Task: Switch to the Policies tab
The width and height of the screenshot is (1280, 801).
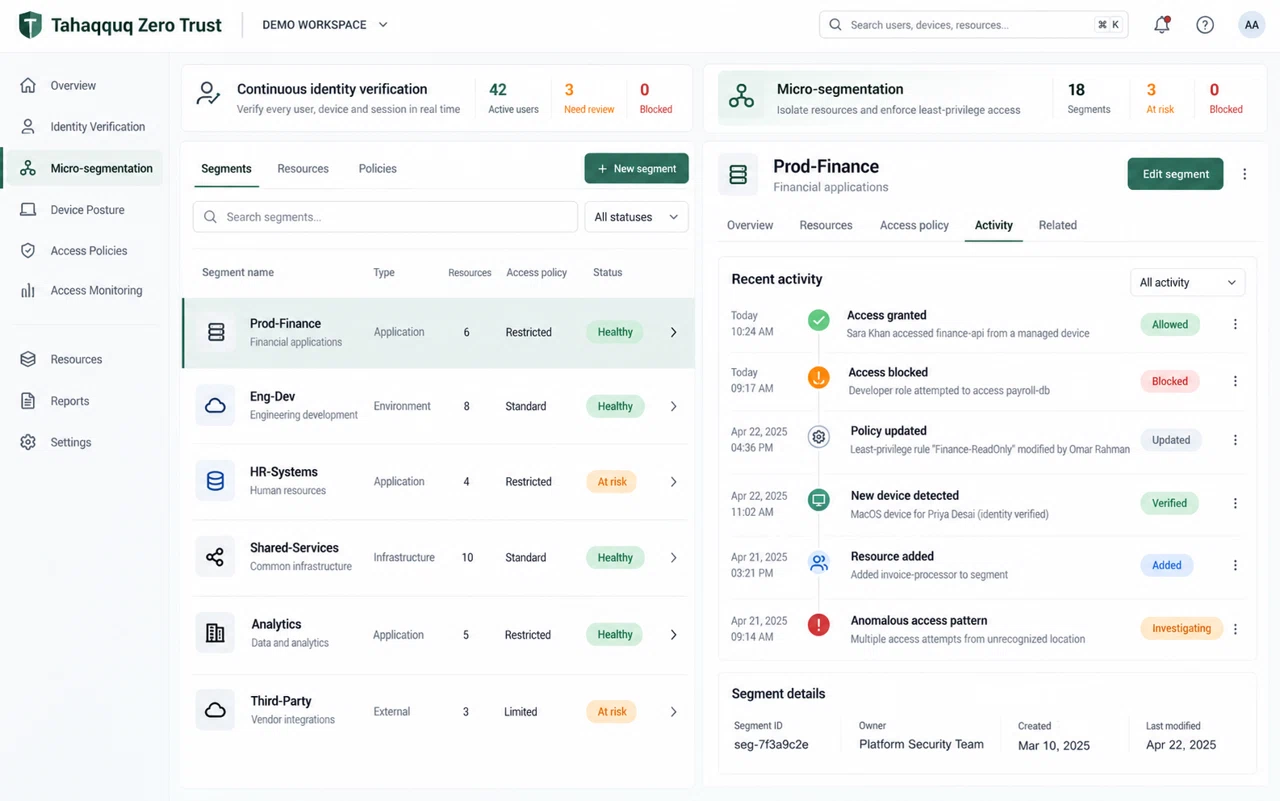Action: coord(378,169)
